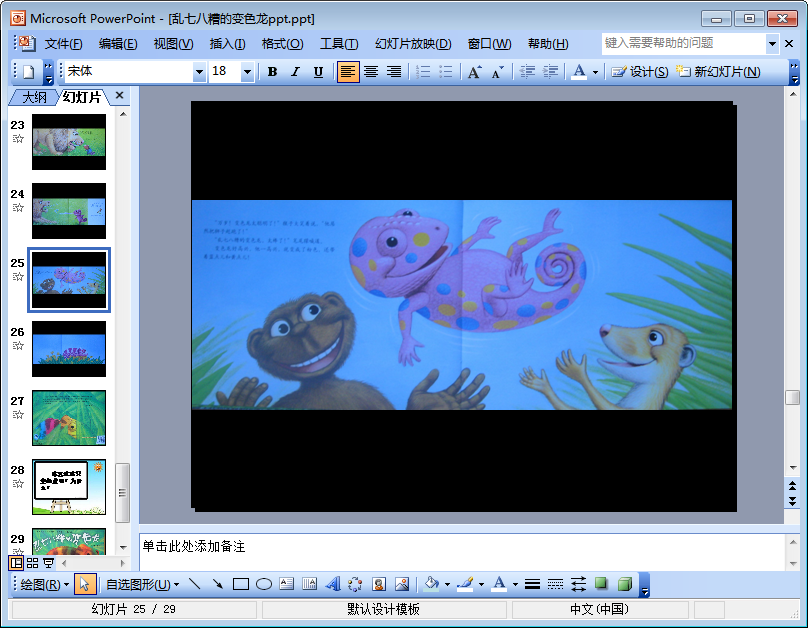Insert clip art icon
The image size is (808, 628).
379,584
